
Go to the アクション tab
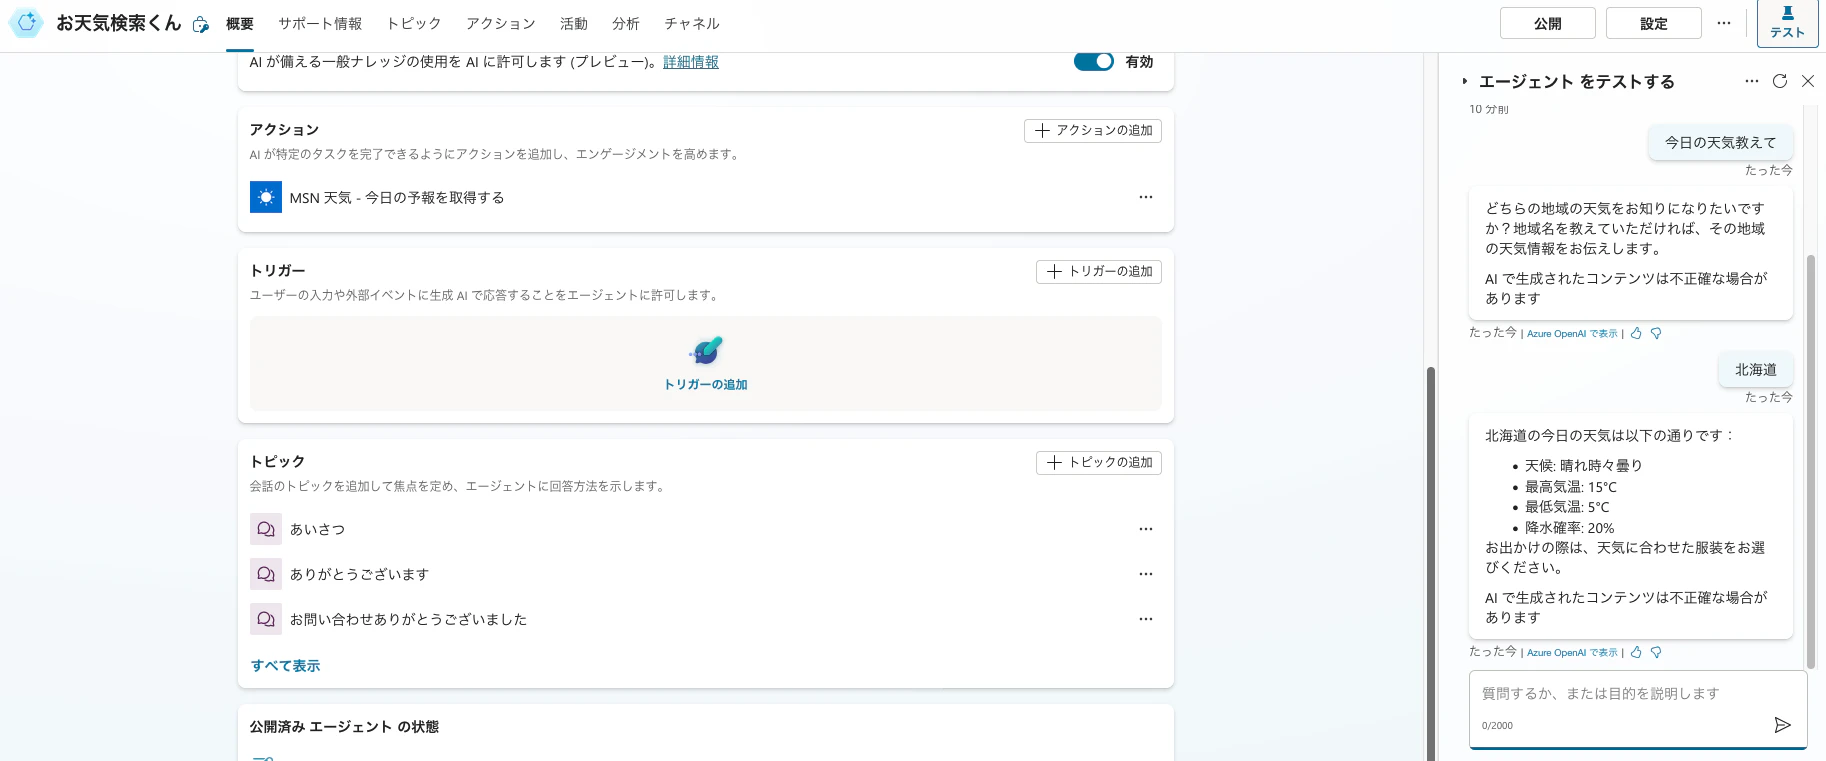click(x=501, y=23)
